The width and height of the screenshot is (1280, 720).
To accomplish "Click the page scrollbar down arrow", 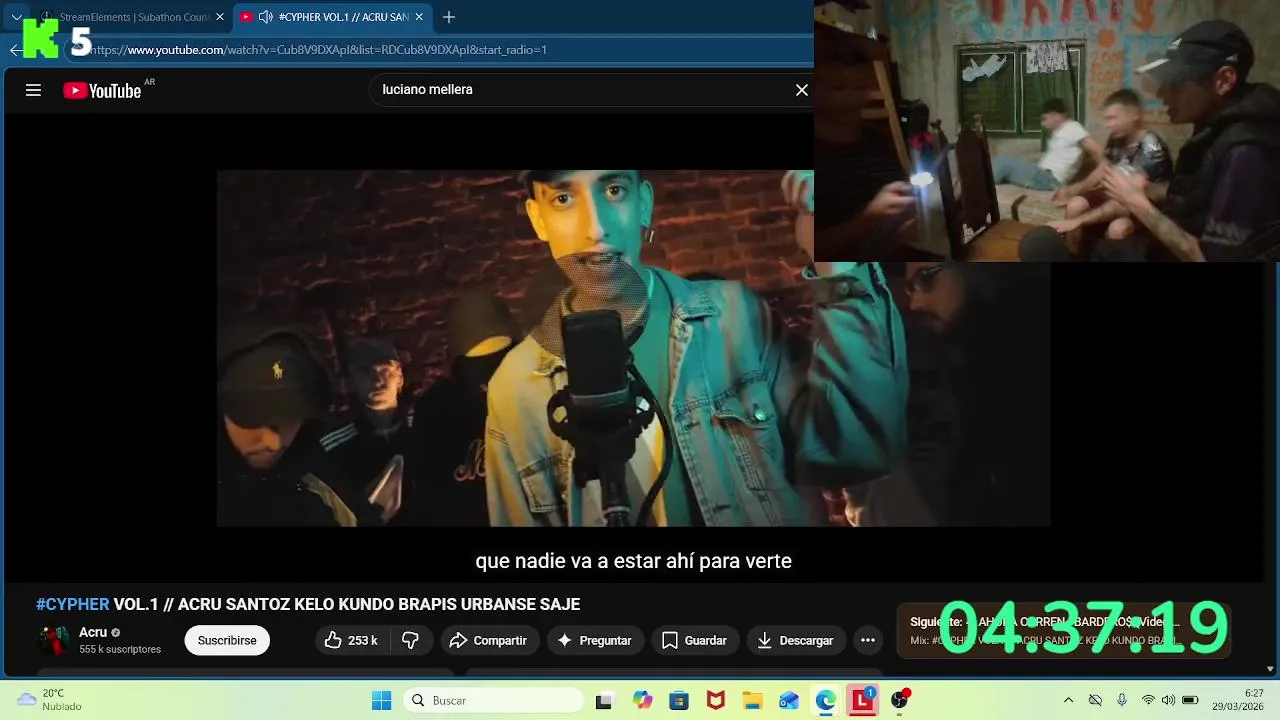I will pos(1271,668).
